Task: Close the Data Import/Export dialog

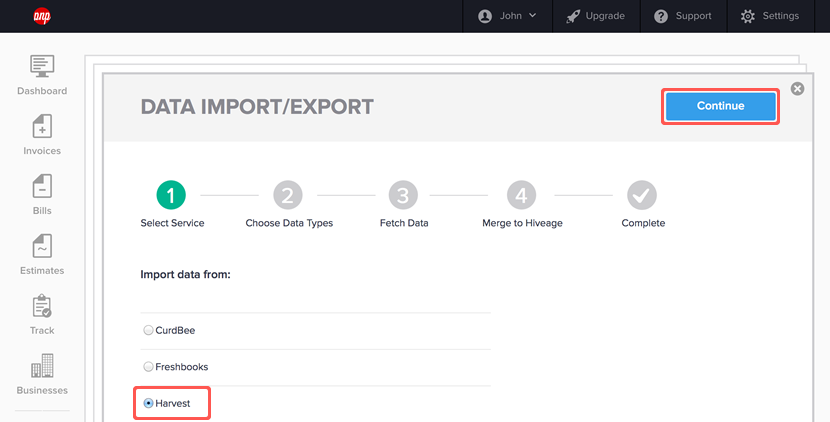Action: (x=797, y=88)
